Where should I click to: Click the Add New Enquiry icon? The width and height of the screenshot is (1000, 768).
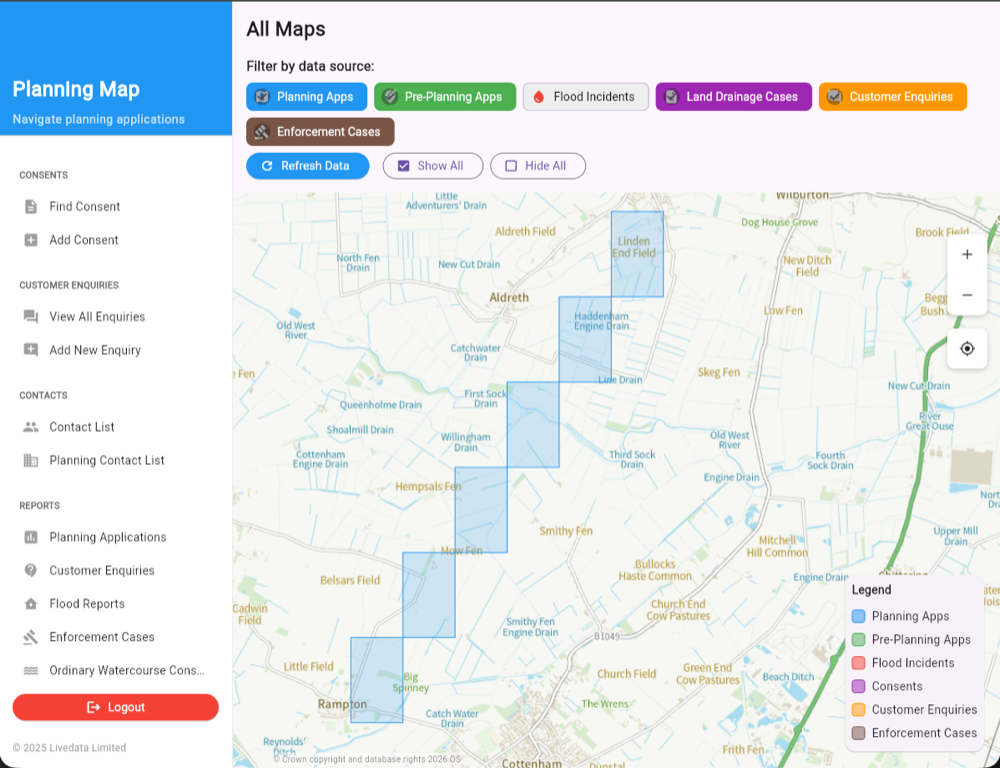click(x=31, y=350)
